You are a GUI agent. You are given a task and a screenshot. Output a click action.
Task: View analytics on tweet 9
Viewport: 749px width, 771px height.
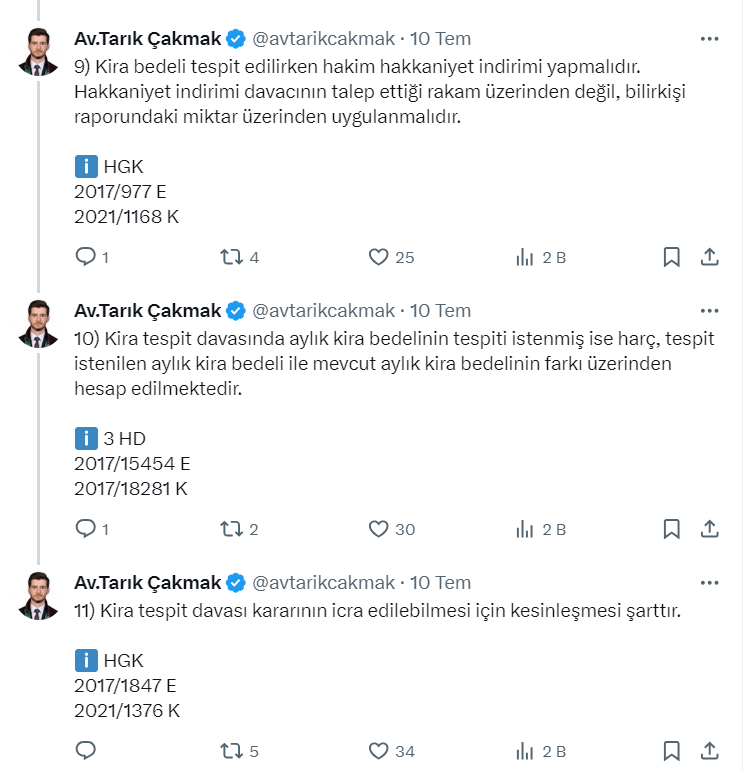(525, 257)
